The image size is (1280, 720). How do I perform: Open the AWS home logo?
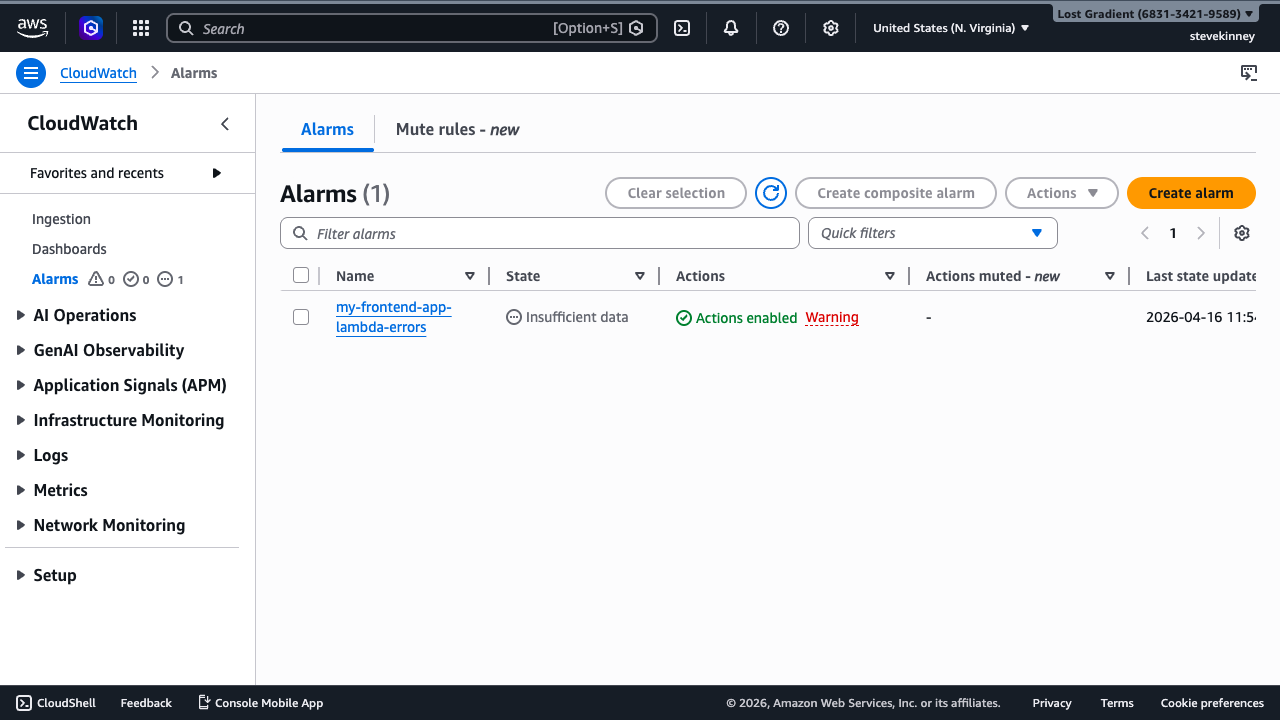point(32,28)
